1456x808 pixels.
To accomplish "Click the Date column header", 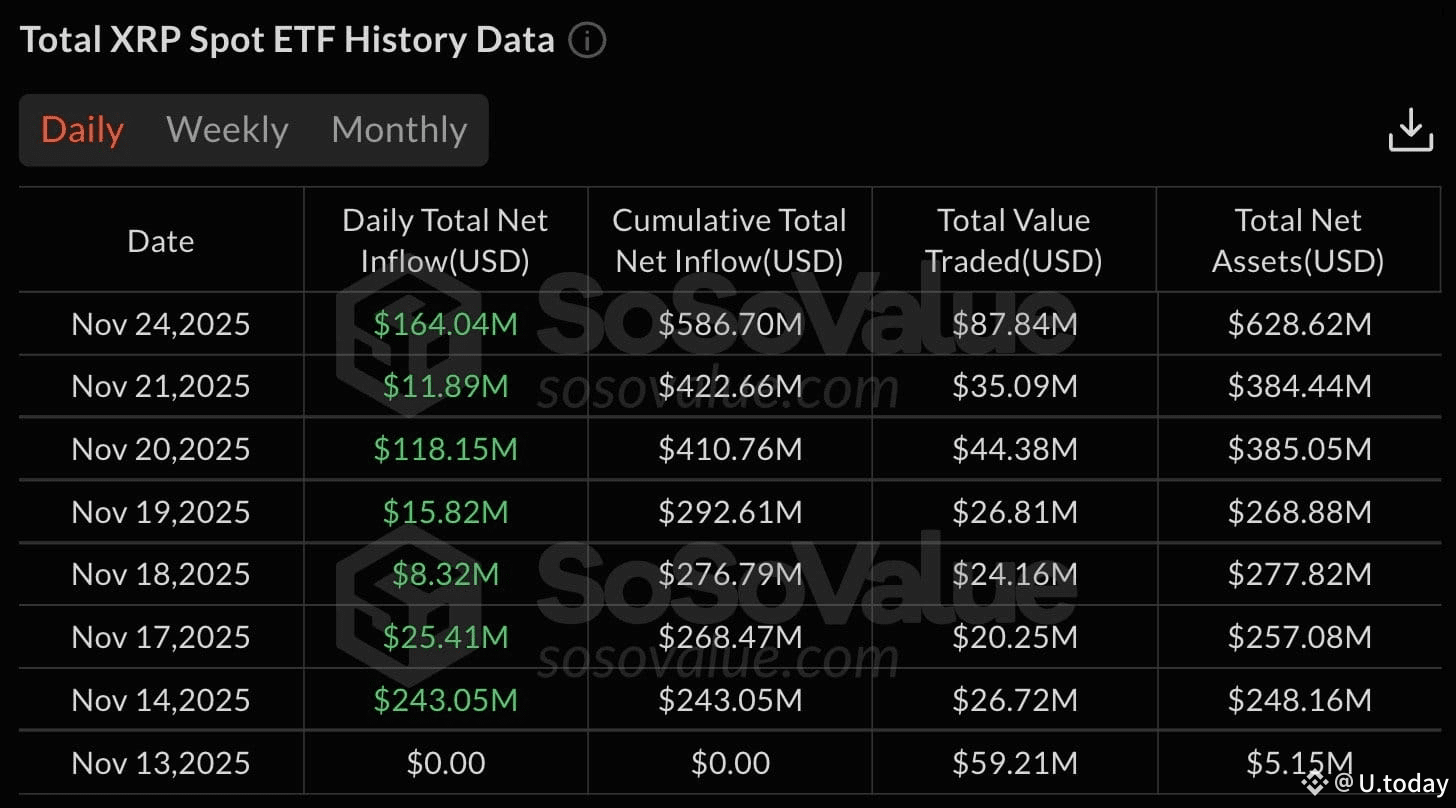I will point(161,241).
